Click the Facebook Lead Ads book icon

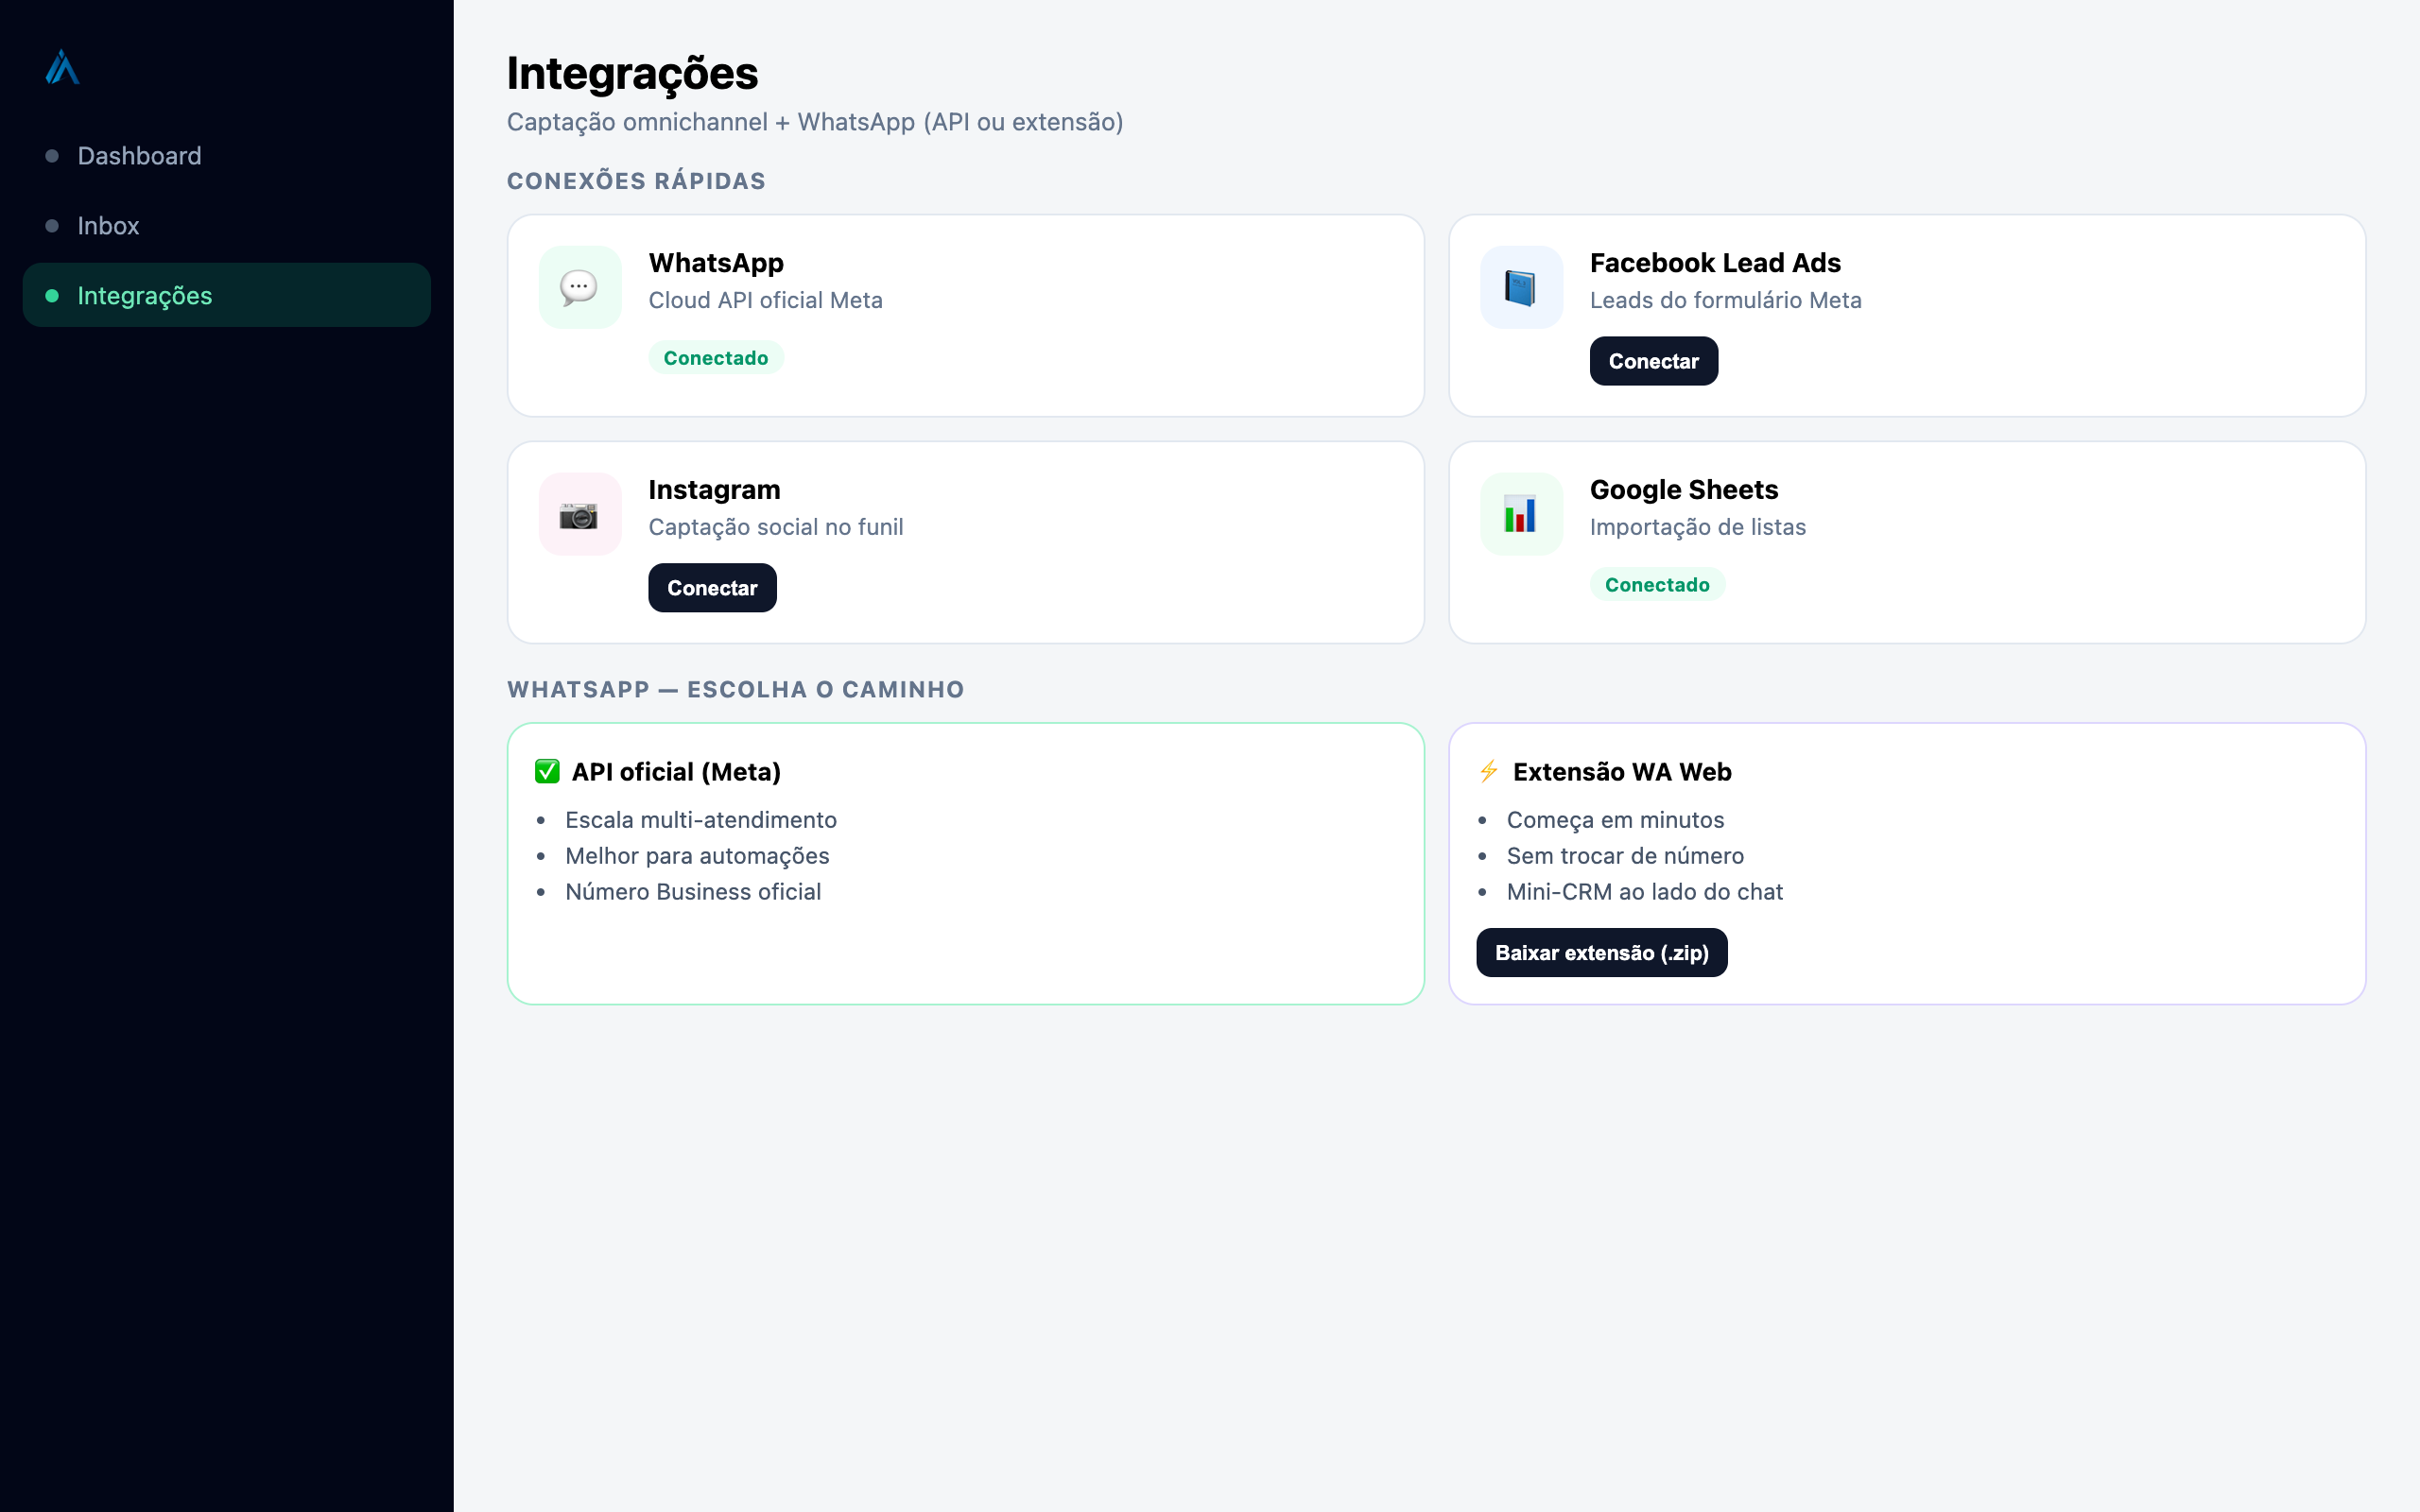pyautogui.click(x=1520, y=288)
